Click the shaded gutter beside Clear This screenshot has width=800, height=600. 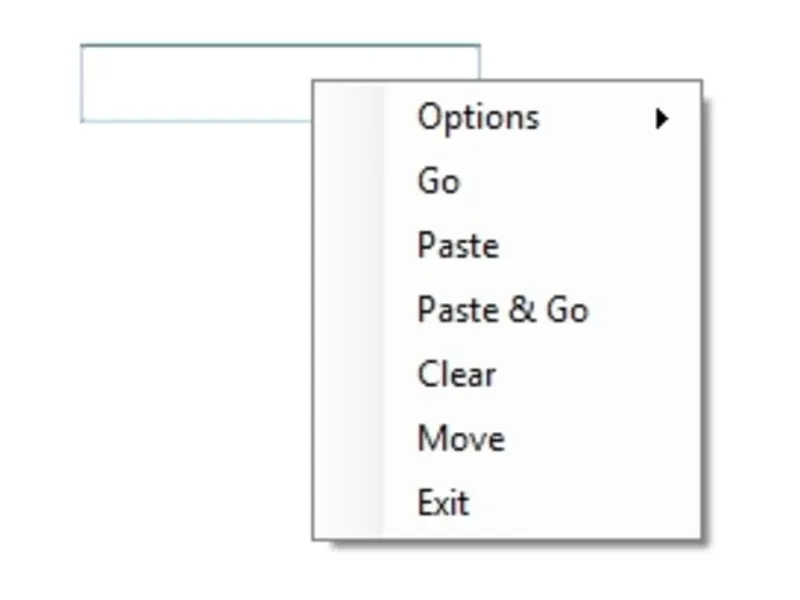[x=350, y=375]
